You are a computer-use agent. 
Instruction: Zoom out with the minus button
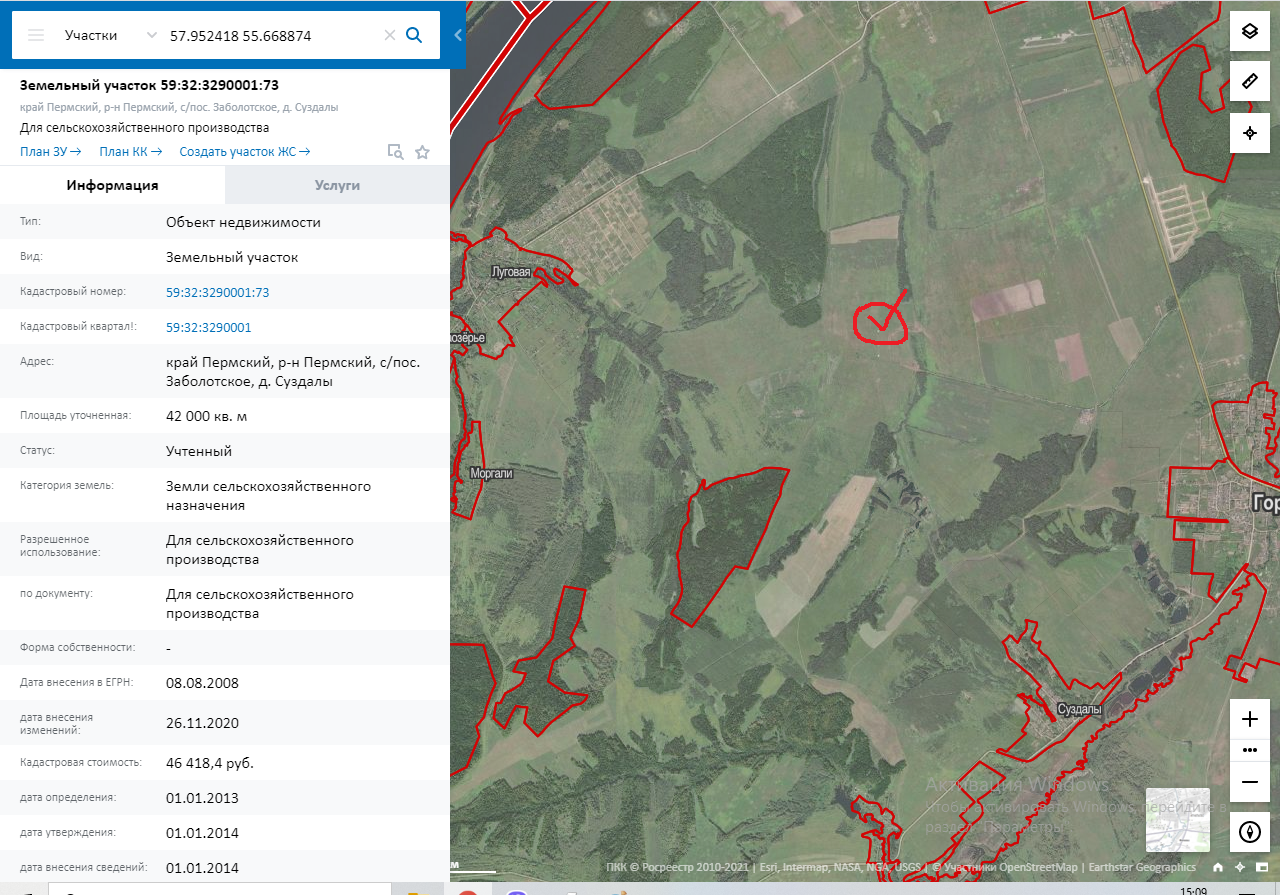pos(1249,781)
